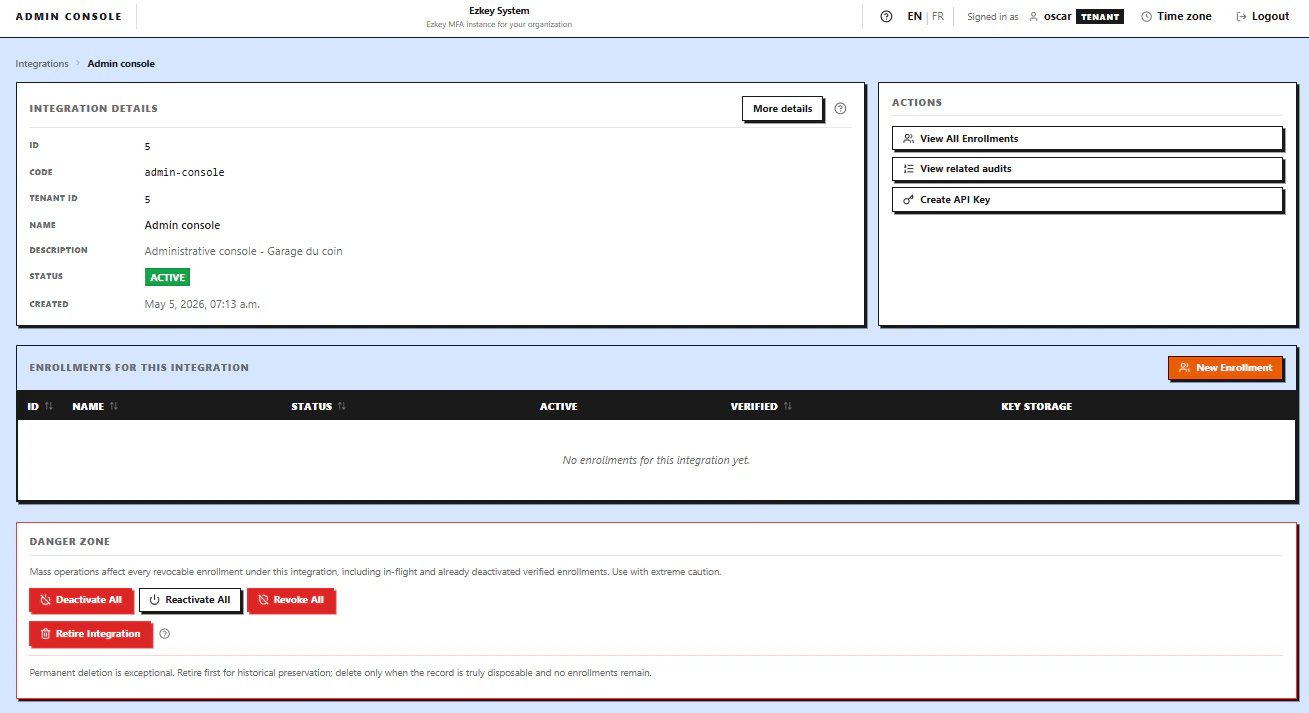Click the DANGER ZONE heading
The width and height of the screenshot is (1309, 713).
[x=70, y=542]
